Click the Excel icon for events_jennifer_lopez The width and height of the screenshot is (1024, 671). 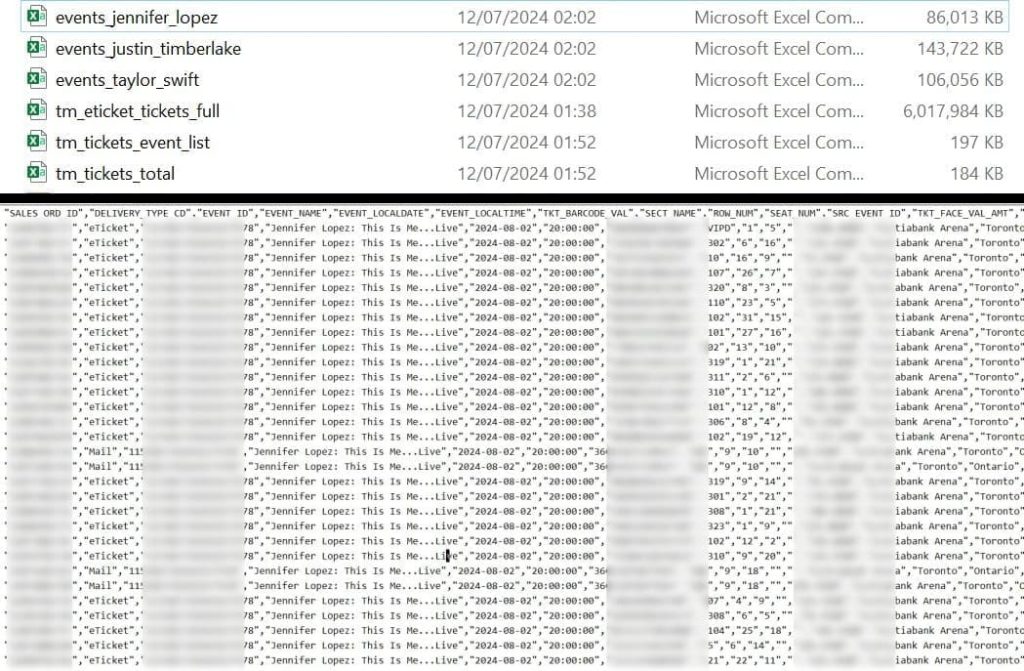pyautogui.click(x=37, y=16)
